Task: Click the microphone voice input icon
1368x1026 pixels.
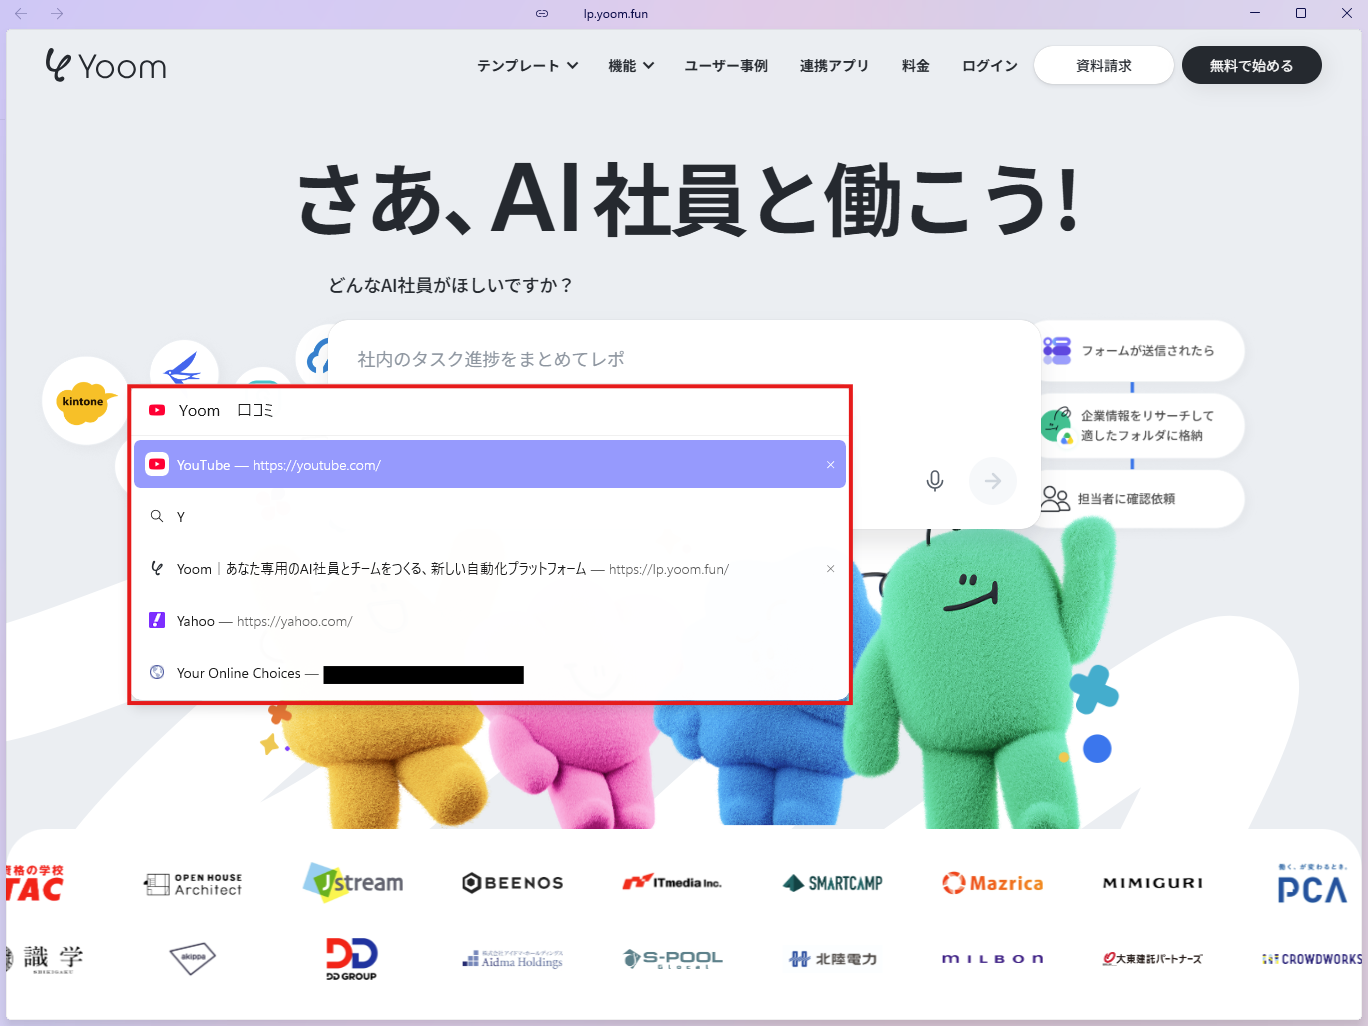Action: 935,481
